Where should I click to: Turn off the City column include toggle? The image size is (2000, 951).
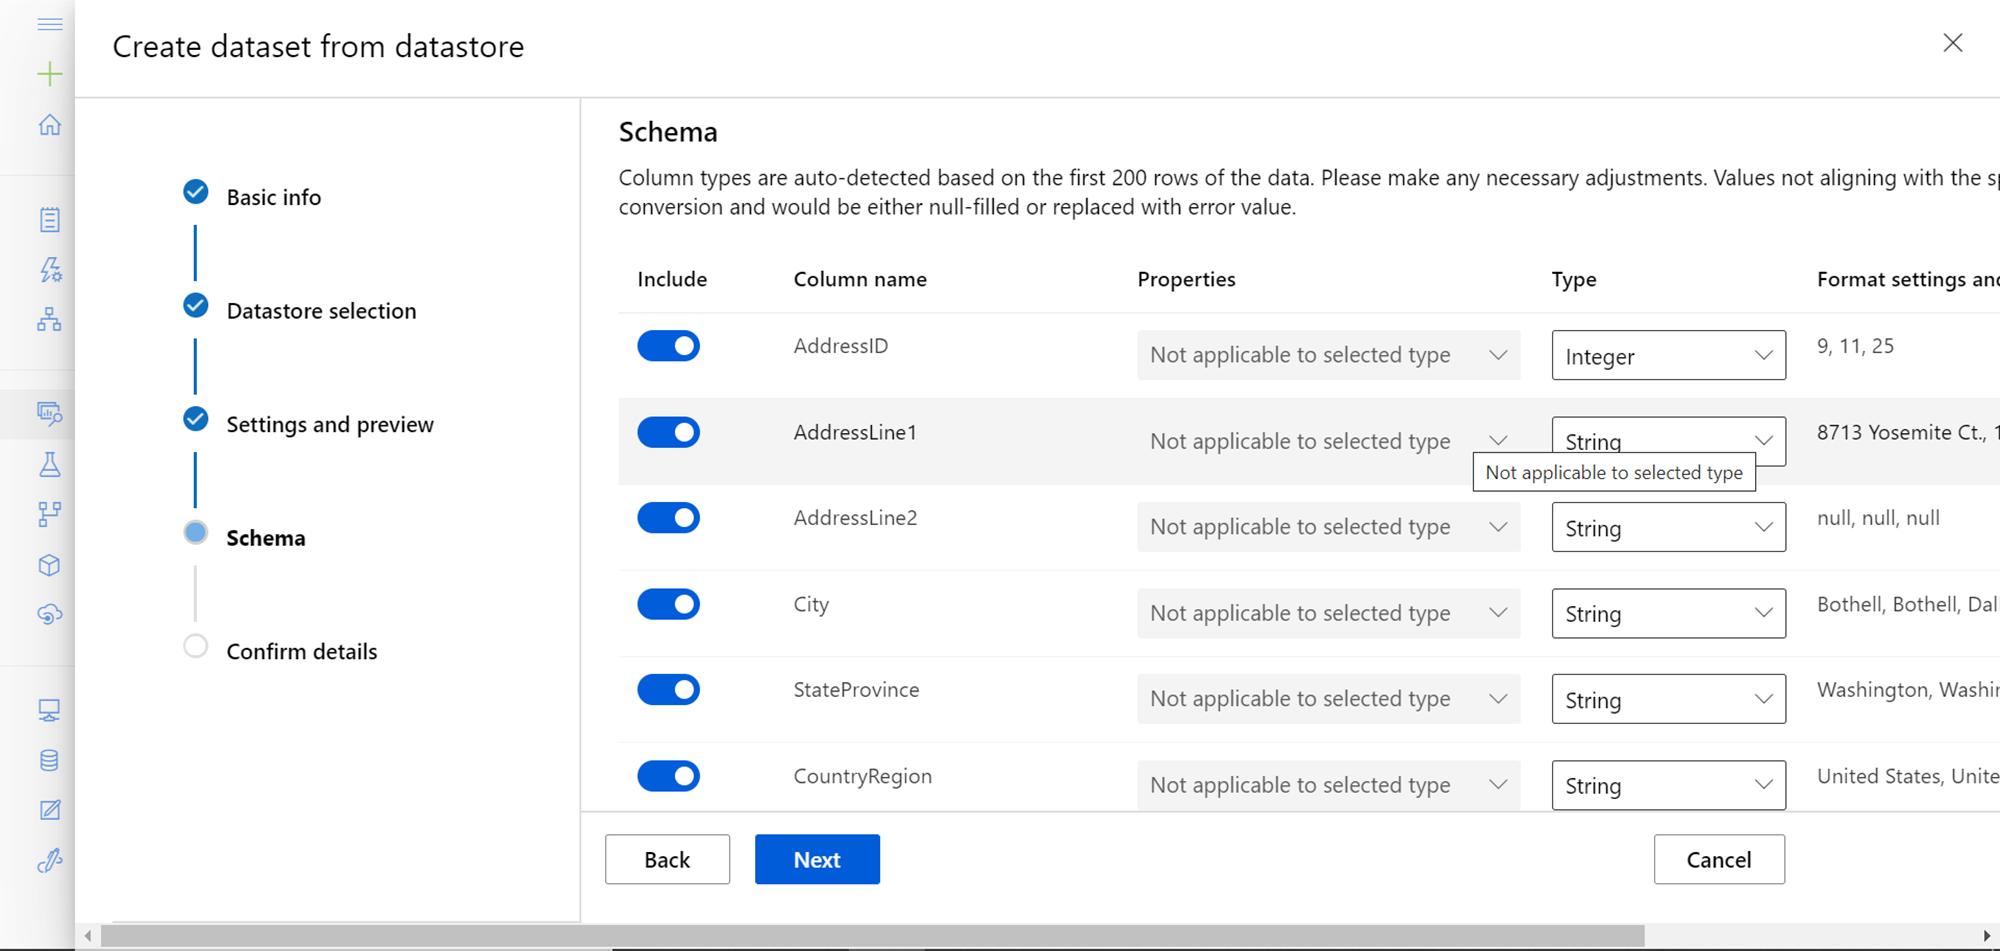(668, 604)
